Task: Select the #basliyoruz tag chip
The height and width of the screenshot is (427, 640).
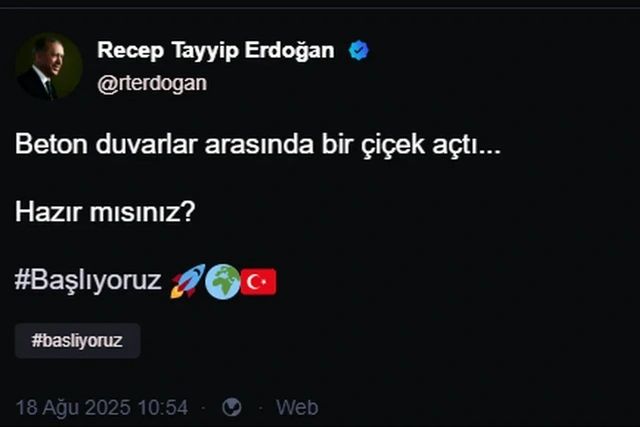Action: click(x=78, y=340)
